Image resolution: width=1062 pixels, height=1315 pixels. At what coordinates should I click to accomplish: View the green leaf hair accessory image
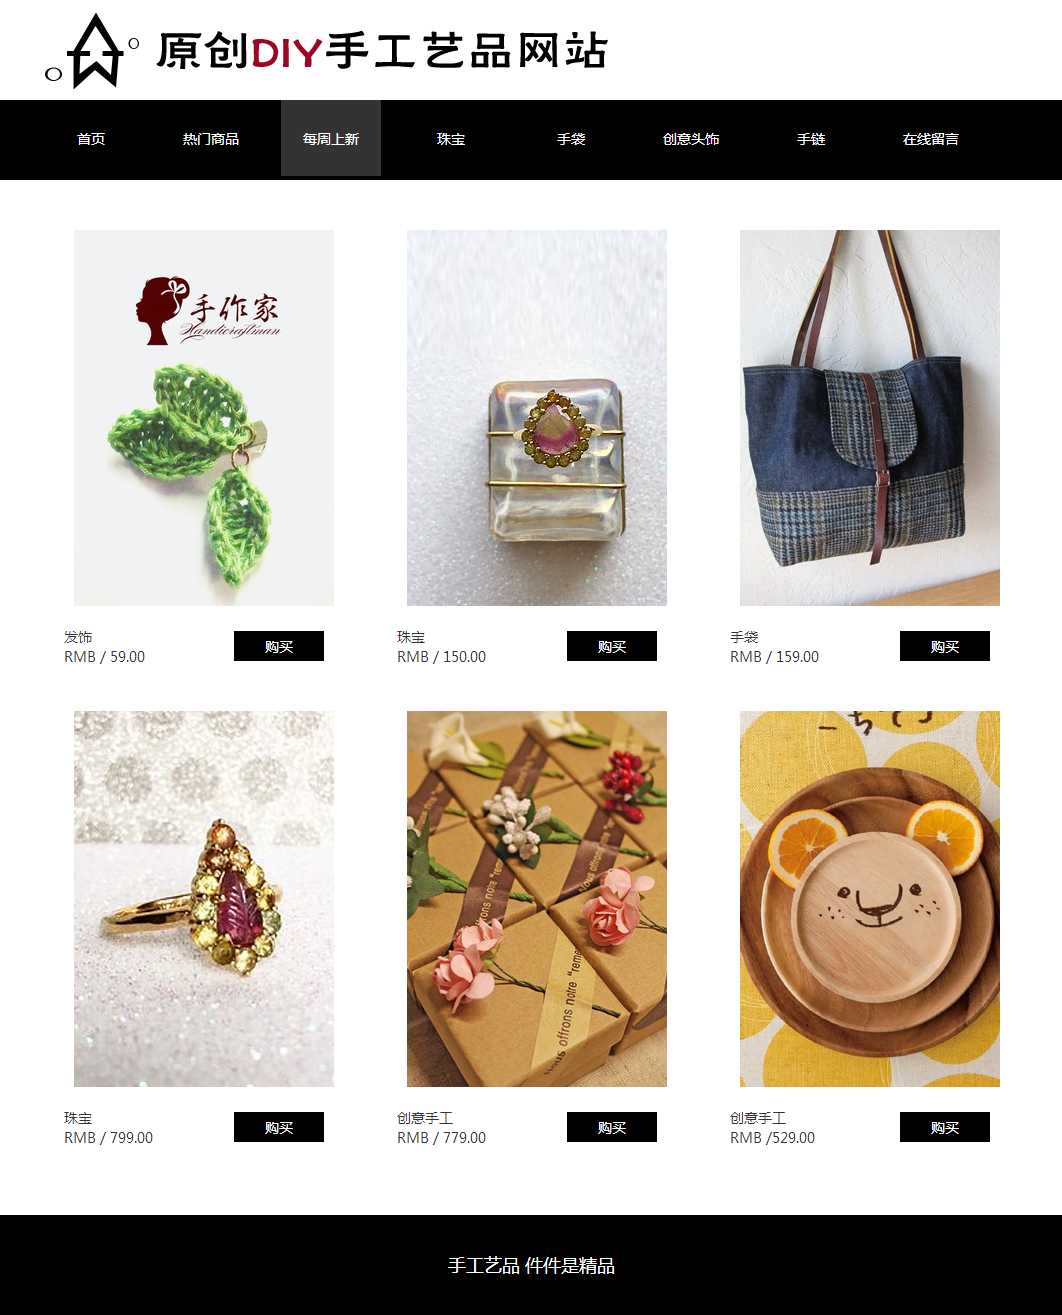point(204,418)
